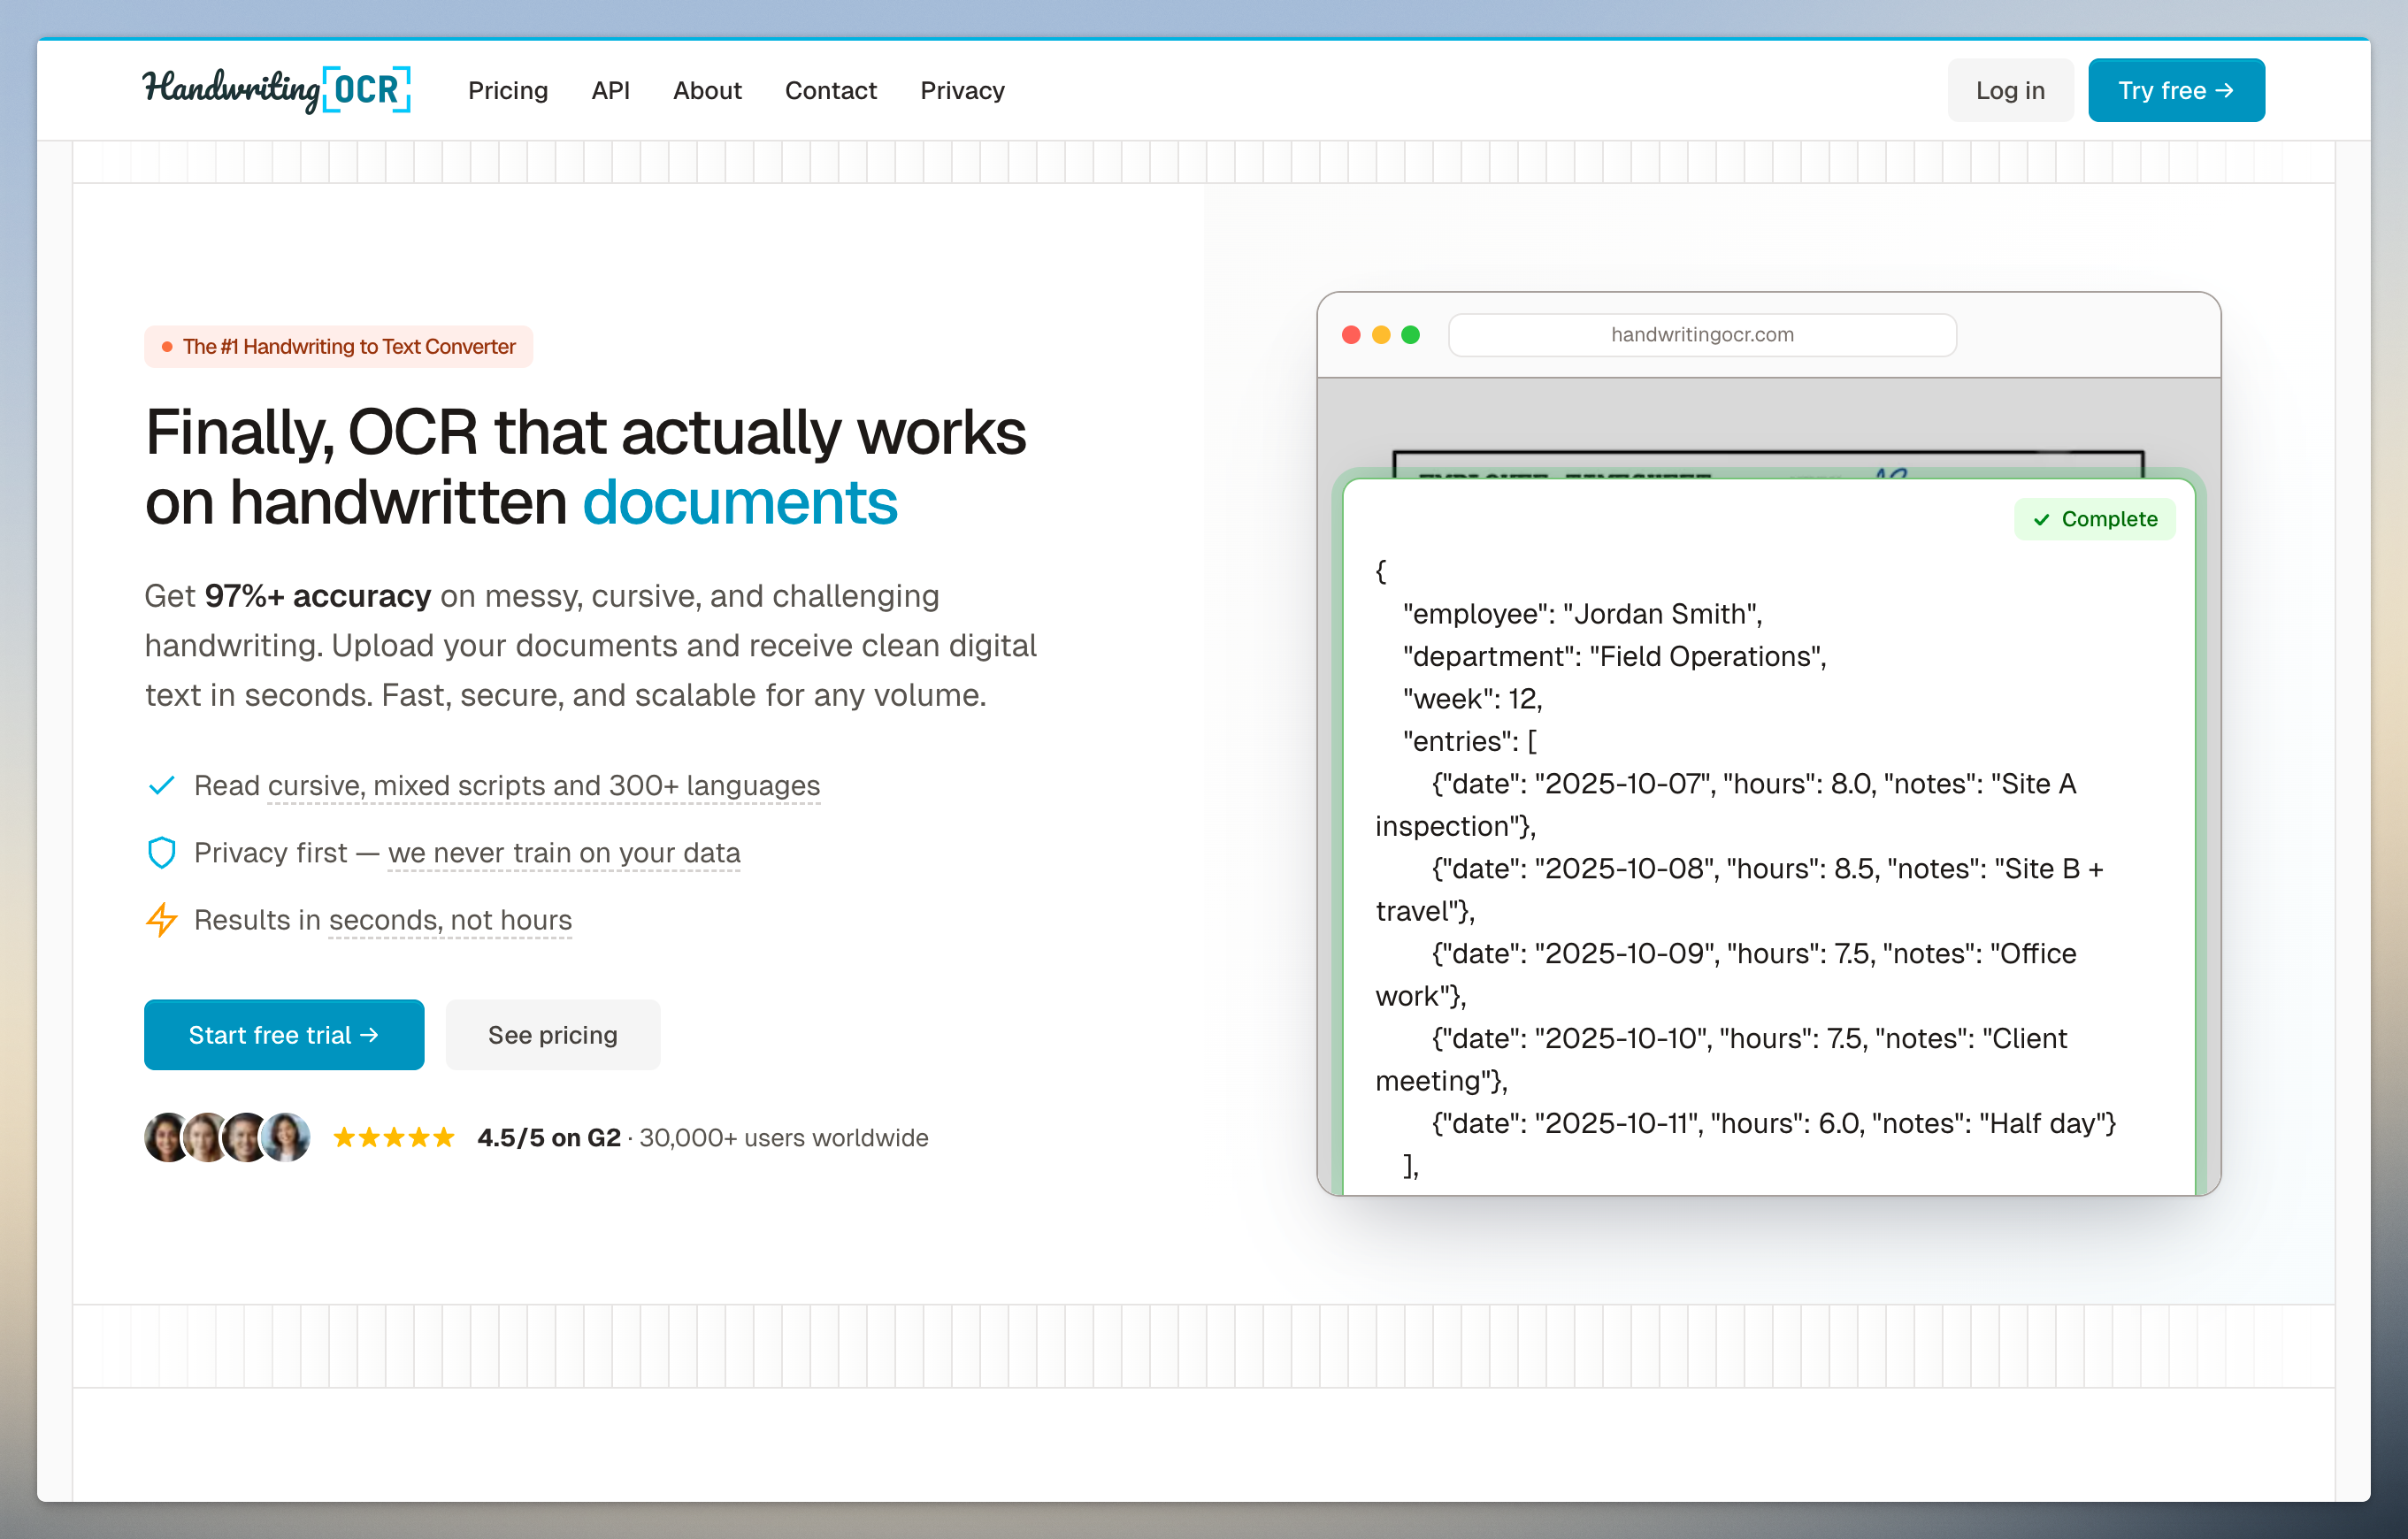
Task: Click 'we never train on your data' link
Action: (x=564, y=853)
